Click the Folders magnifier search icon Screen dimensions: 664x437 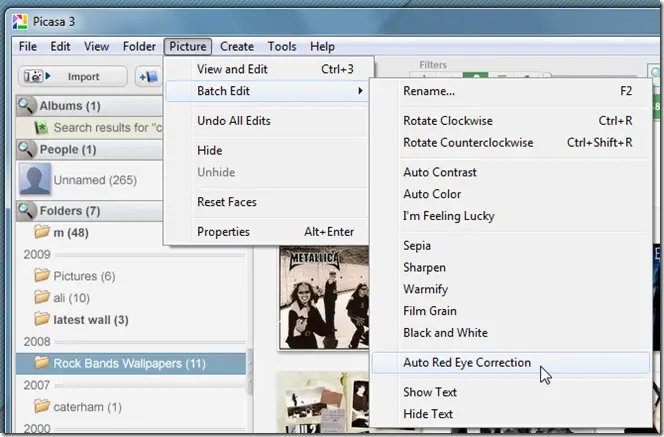click(x=25, y=210)
